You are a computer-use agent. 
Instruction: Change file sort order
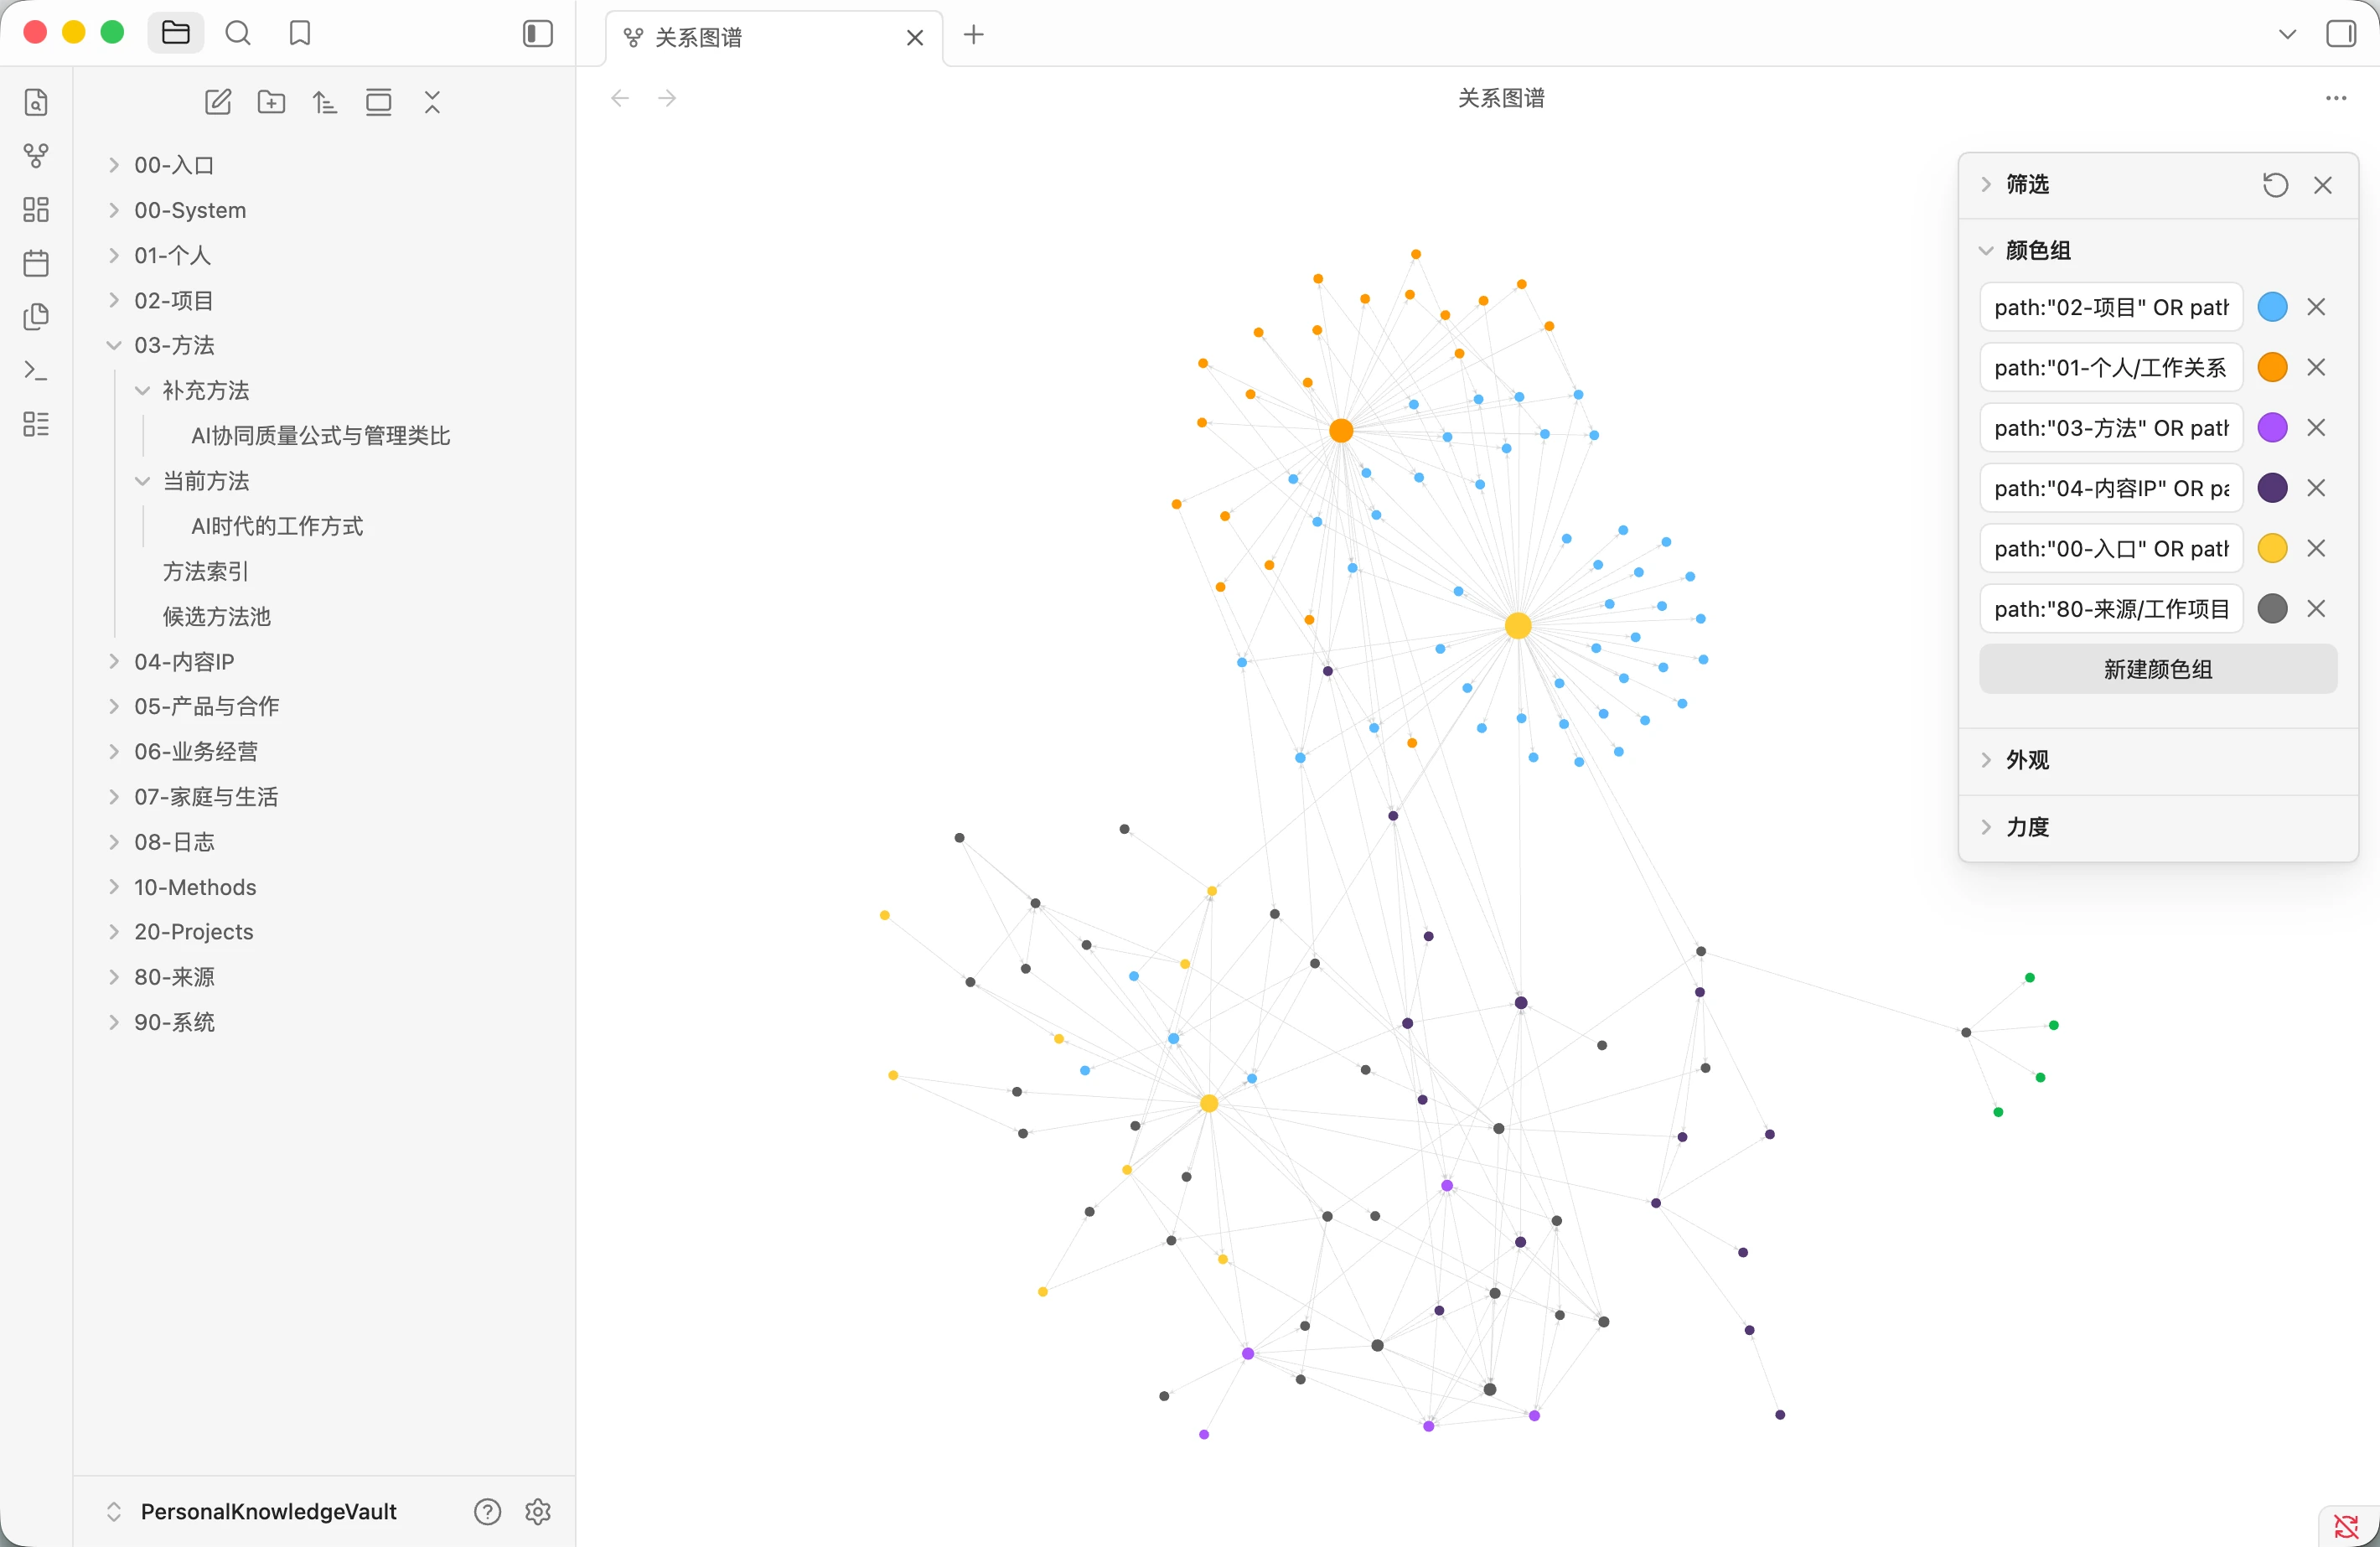[x=325, y=102]
